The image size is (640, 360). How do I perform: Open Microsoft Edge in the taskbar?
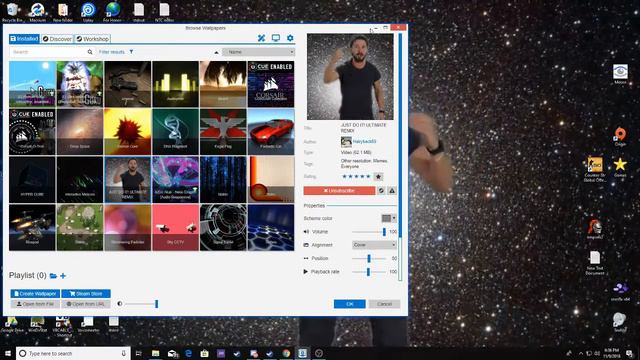point(189,353)
